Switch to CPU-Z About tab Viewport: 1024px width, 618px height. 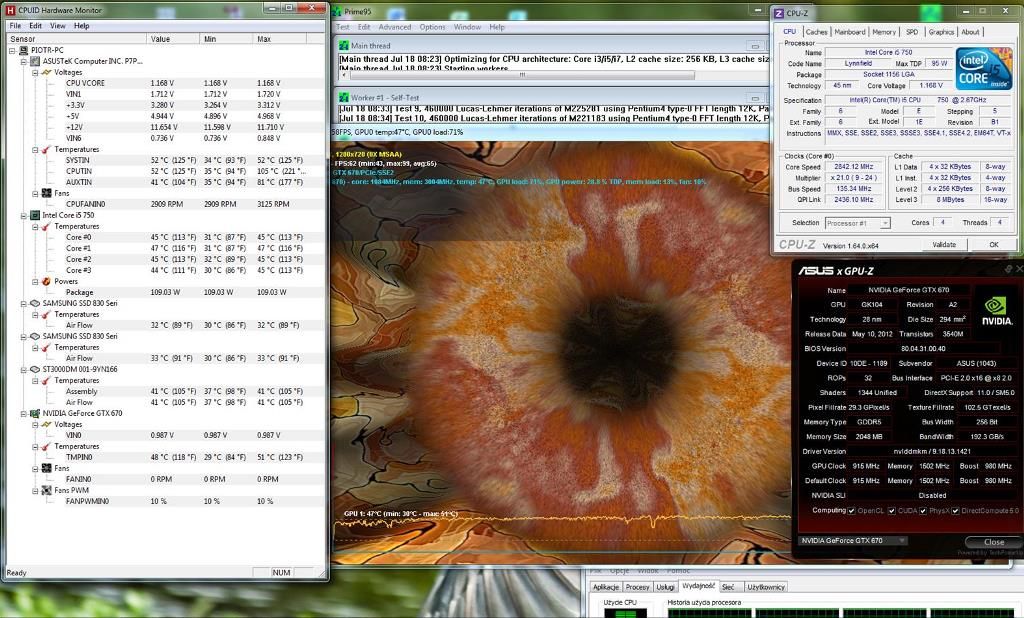(970, 31)
